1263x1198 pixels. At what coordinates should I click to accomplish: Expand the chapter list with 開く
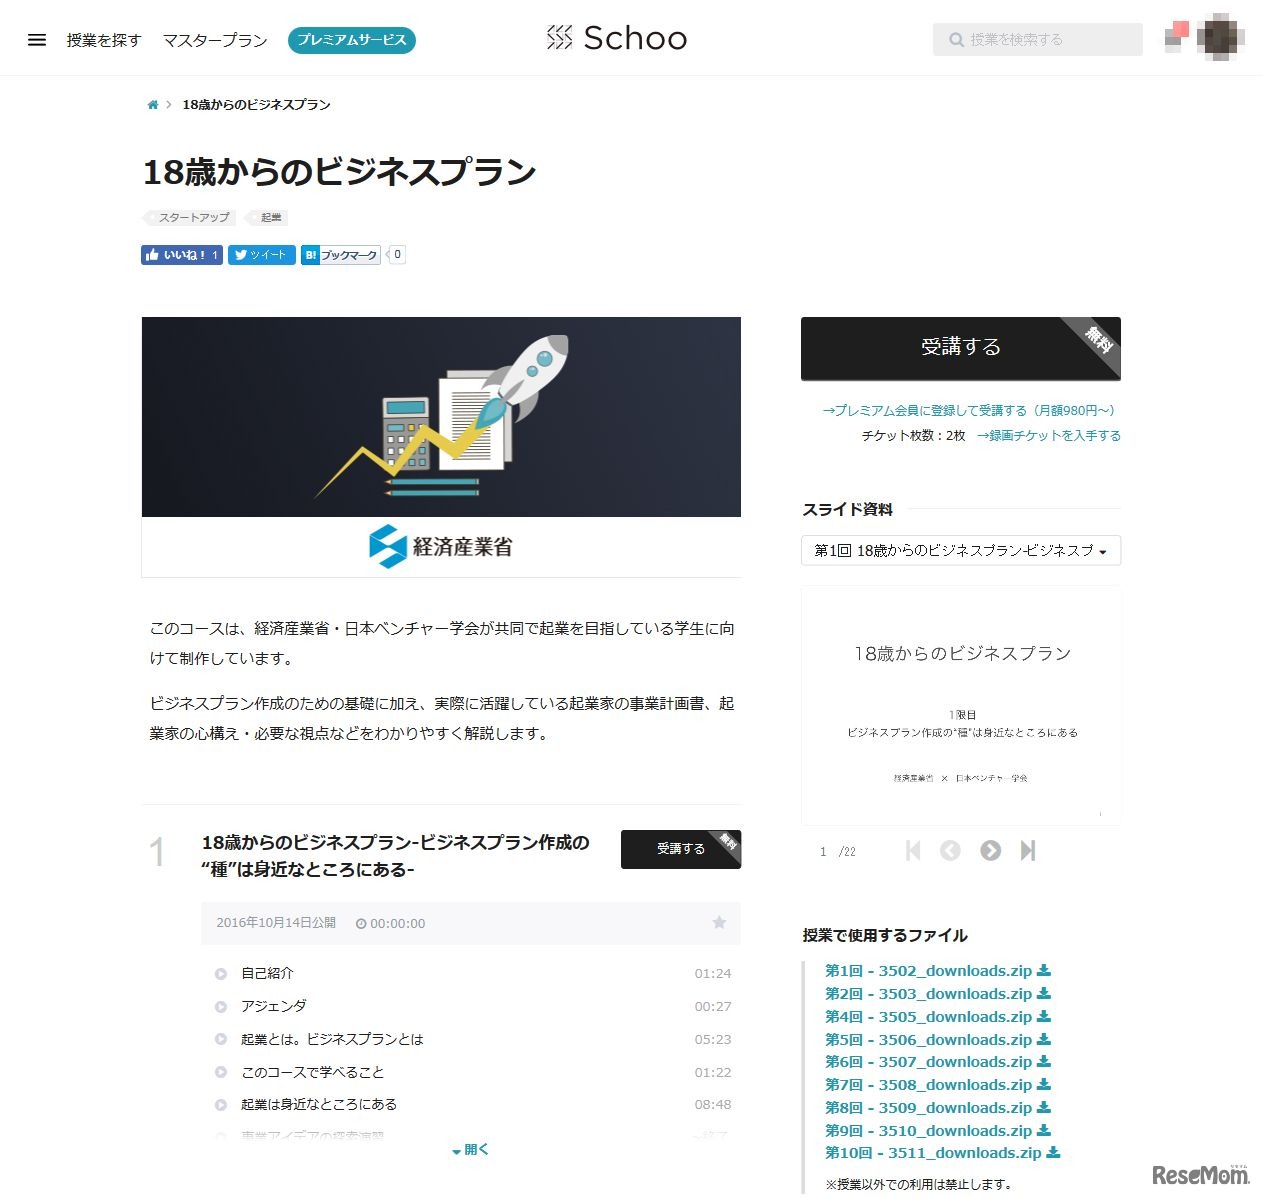click(x=469, y=1149)
